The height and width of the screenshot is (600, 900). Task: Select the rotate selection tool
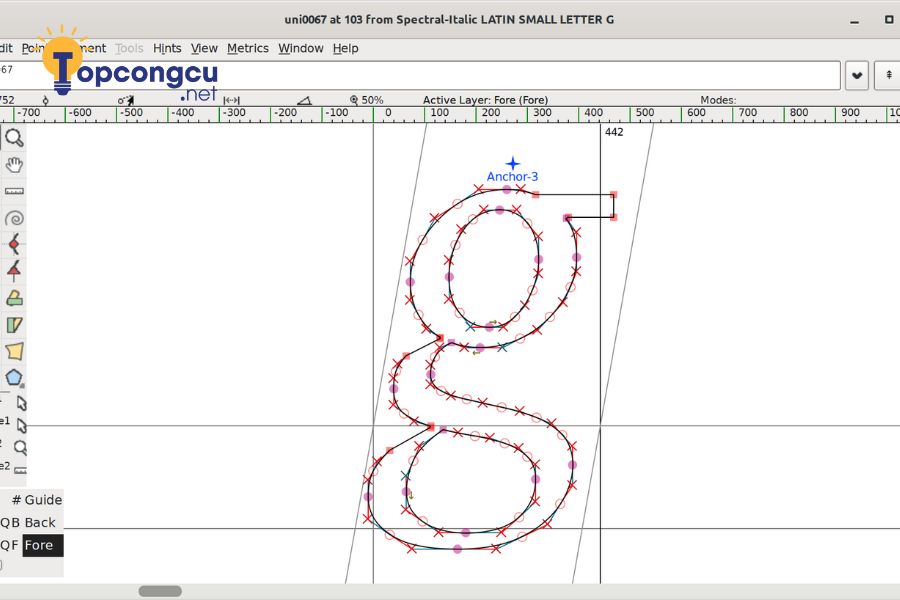click(14, 298)
